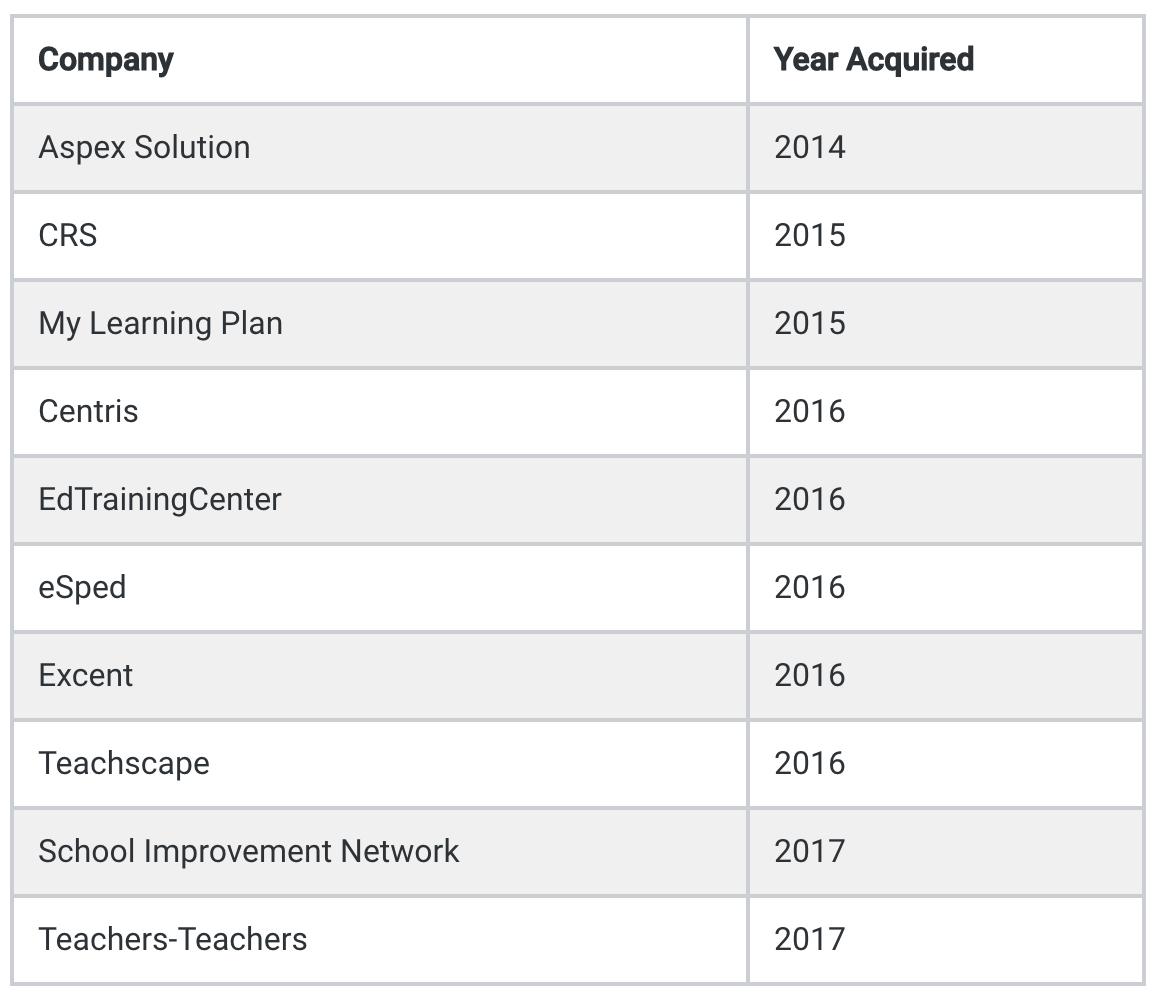The width and height of the screenshot is (1158, 1000).
Task: Select the CRS company cell
Action: tap(380, 236)
